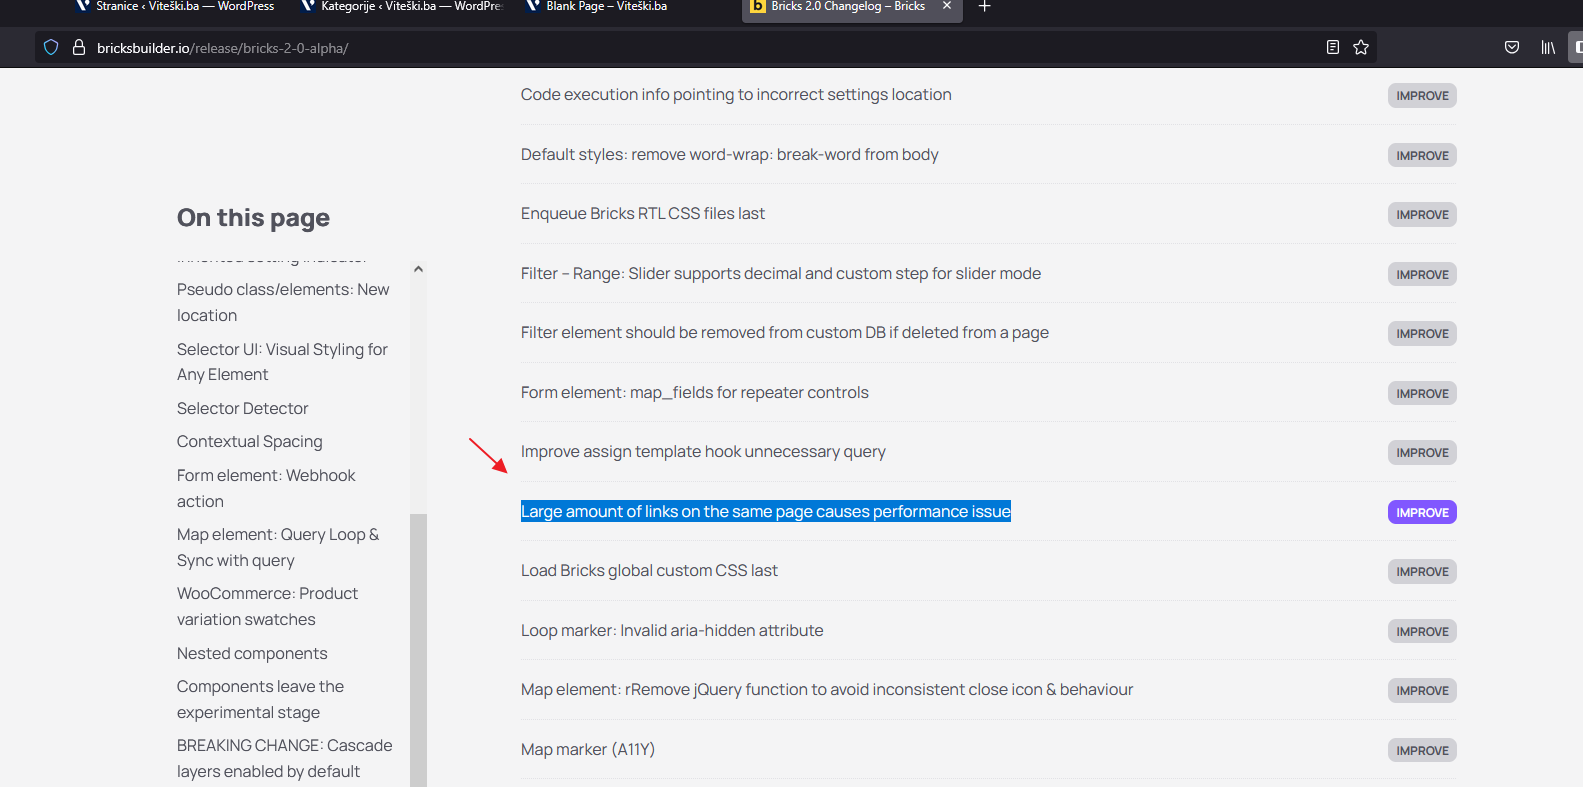This screenshot has width=1583, height=787.
Task: Switch to Stranice ‹ Viteški.ba WordPress tab
Action: pos(176,7)
